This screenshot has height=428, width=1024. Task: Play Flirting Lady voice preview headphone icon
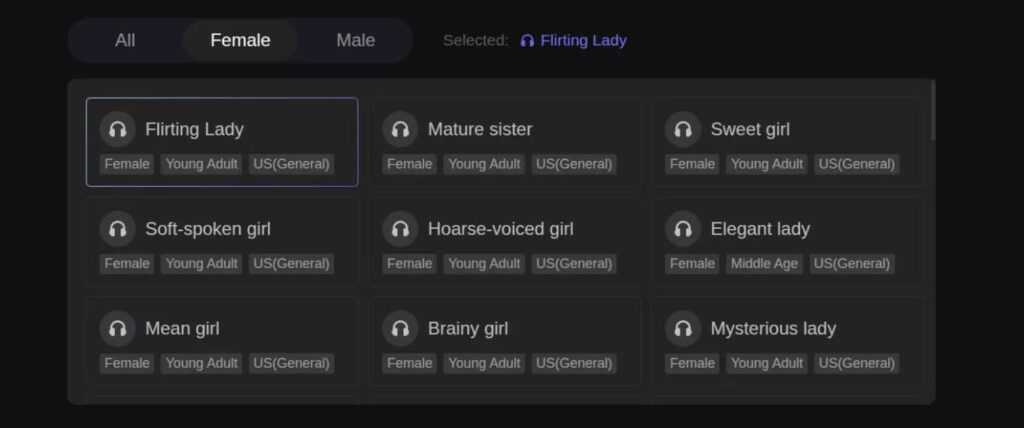tap(118, 129)
